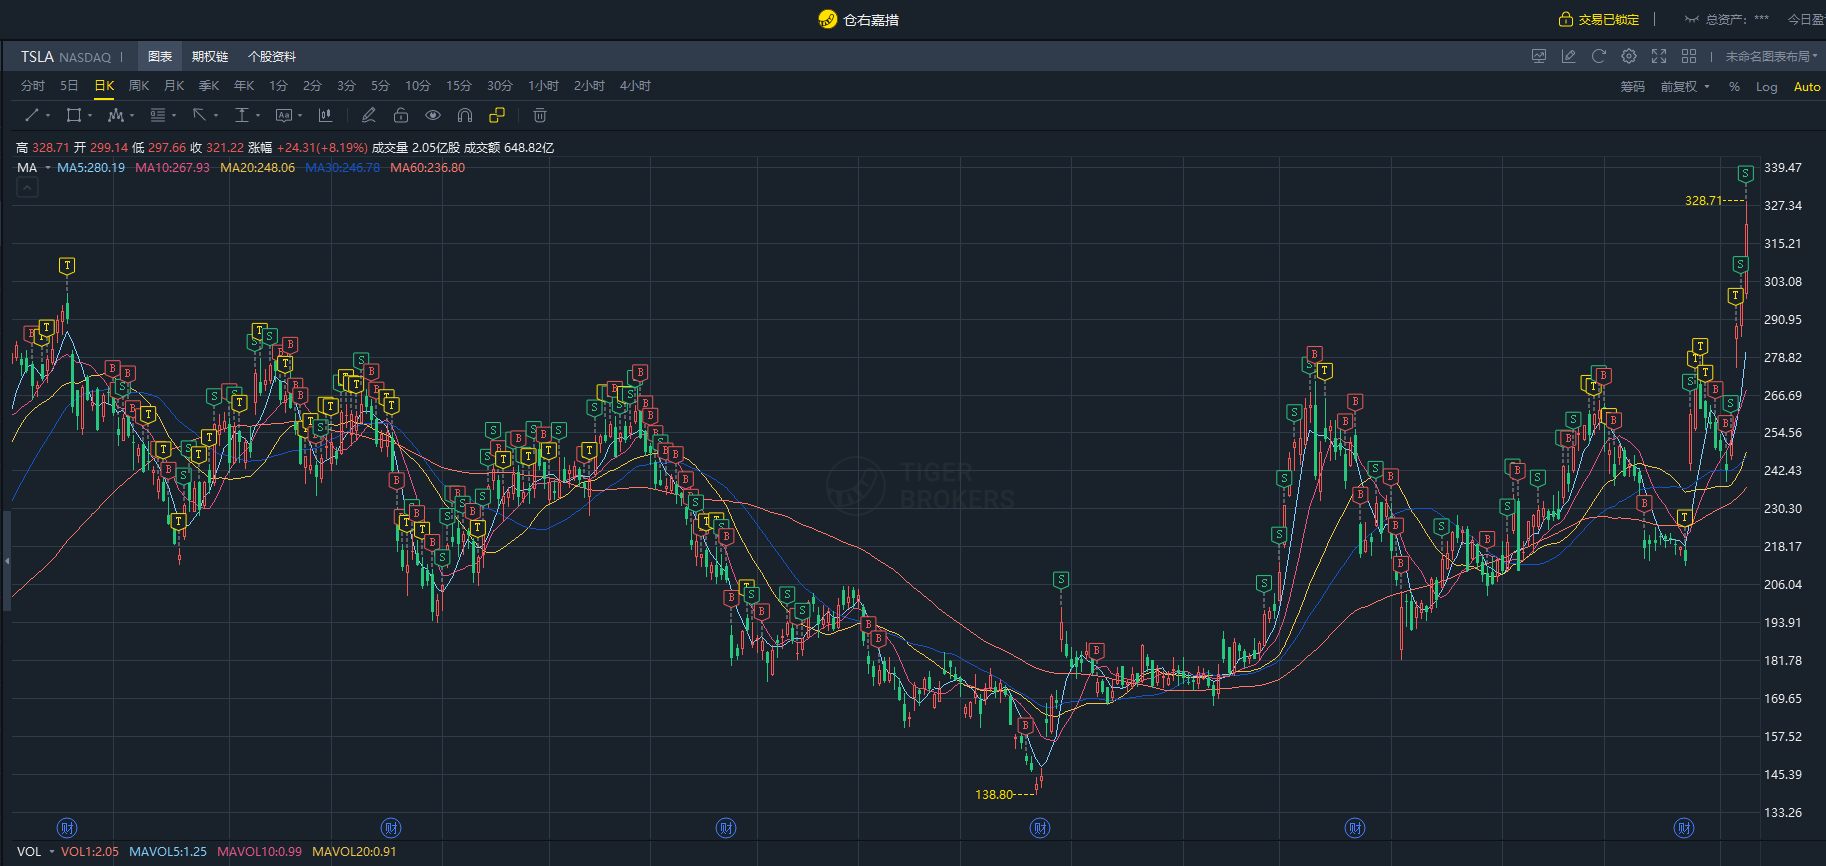Click the MA20:248.06 legend label

tap(258, 168)
